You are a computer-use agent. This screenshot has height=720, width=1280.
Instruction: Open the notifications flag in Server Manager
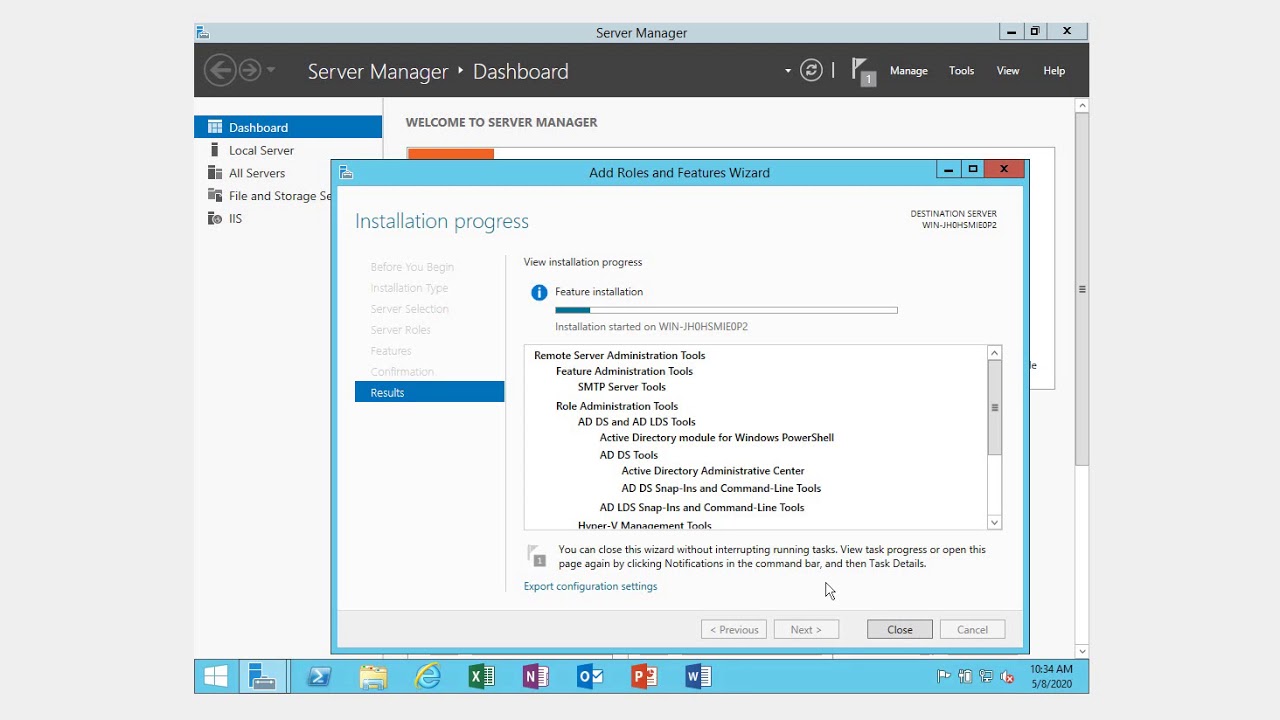pos(863,71)
